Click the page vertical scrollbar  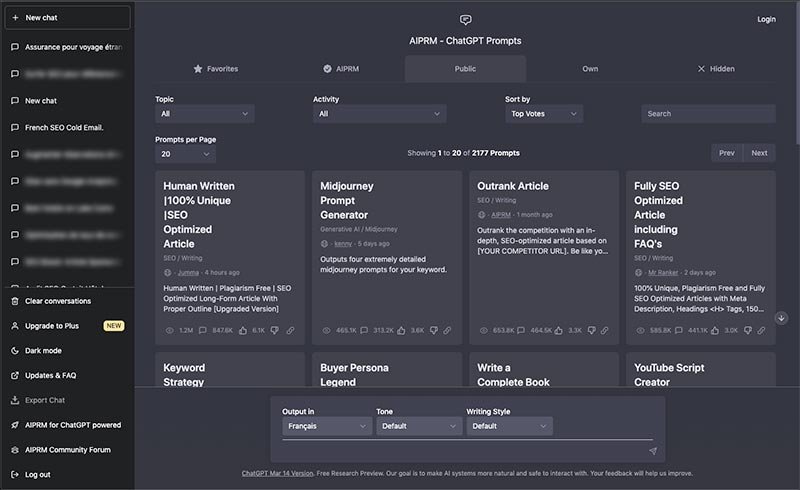point(797,71)
